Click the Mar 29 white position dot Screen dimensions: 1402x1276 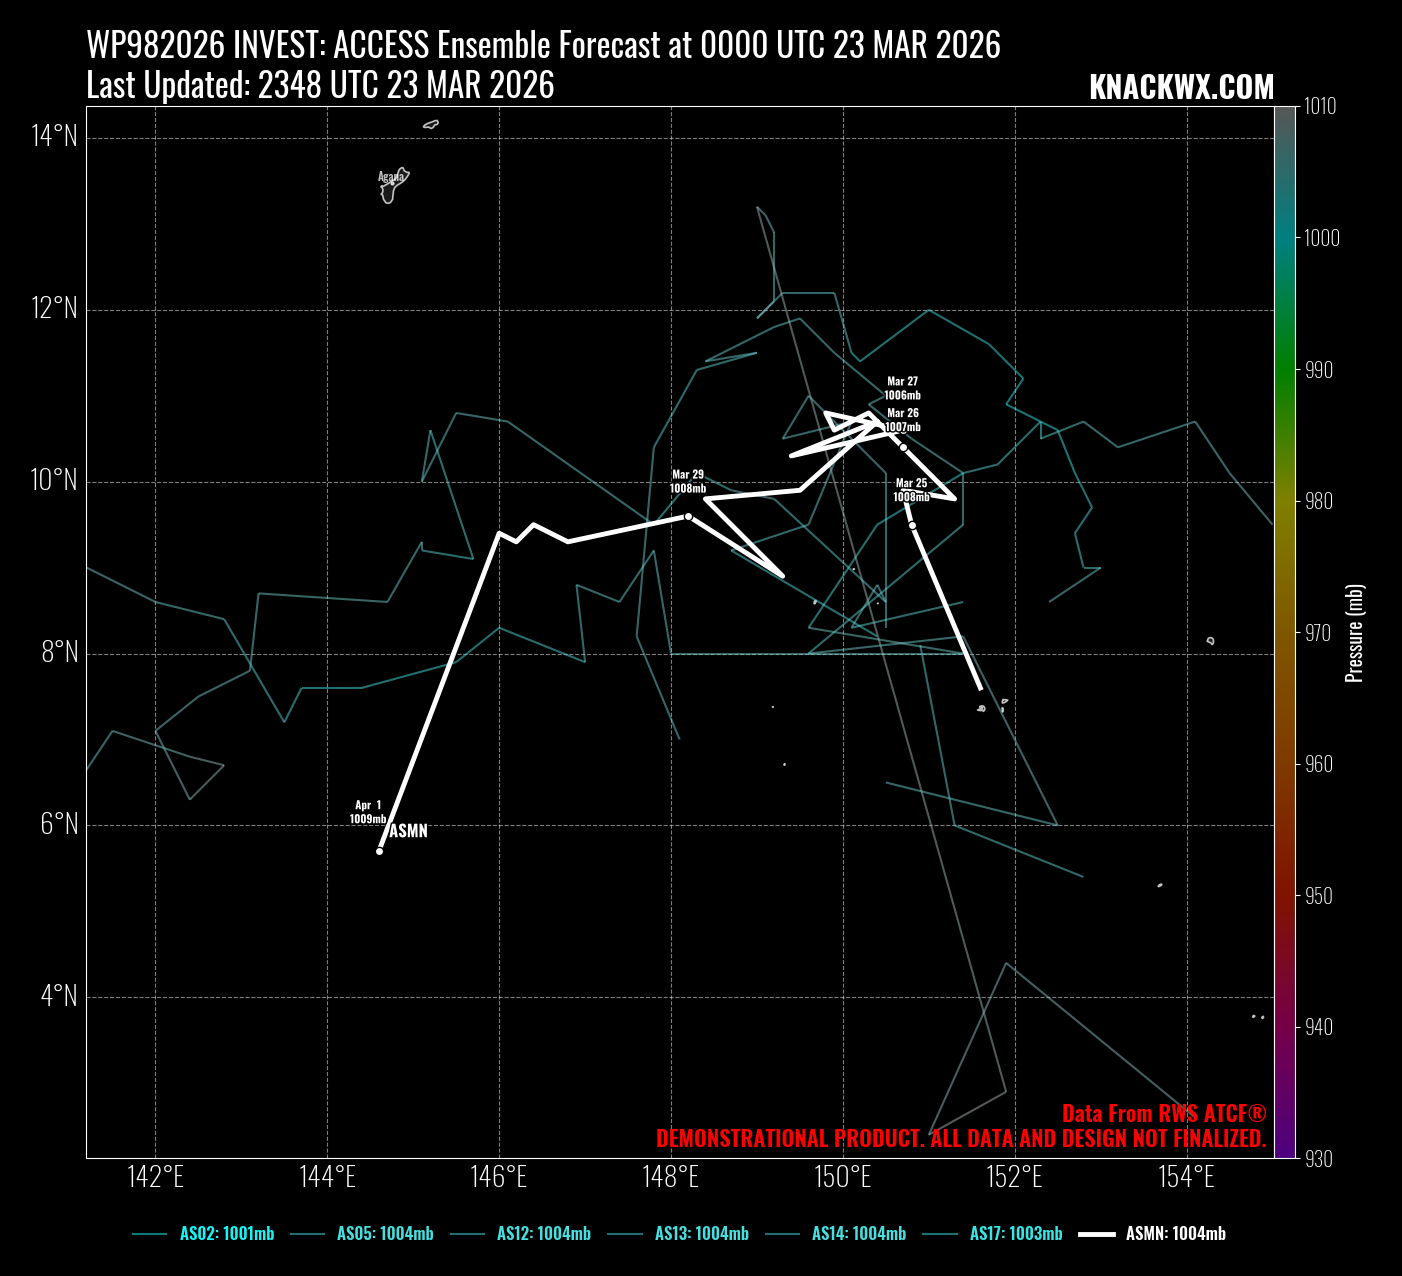[688, 516]
